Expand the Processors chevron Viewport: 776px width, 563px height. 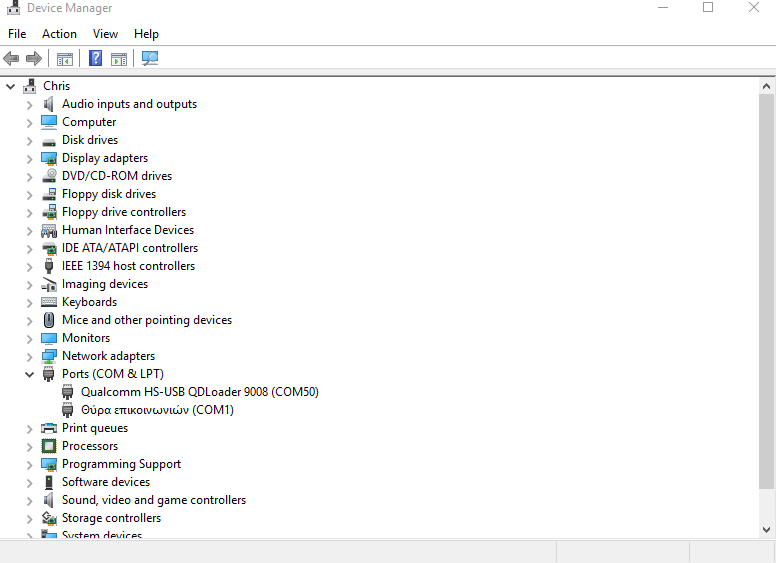(x=29, y=447)
